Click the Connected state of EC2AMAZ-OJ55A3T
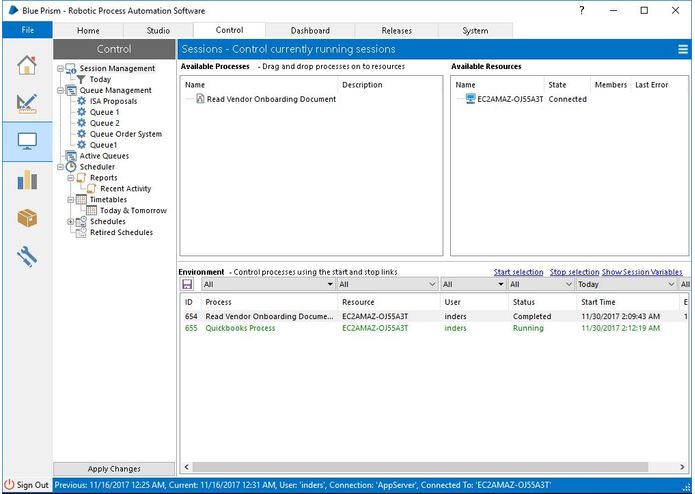Image resolution: width=695 pixels, height=494 pixels. point(567,99)
